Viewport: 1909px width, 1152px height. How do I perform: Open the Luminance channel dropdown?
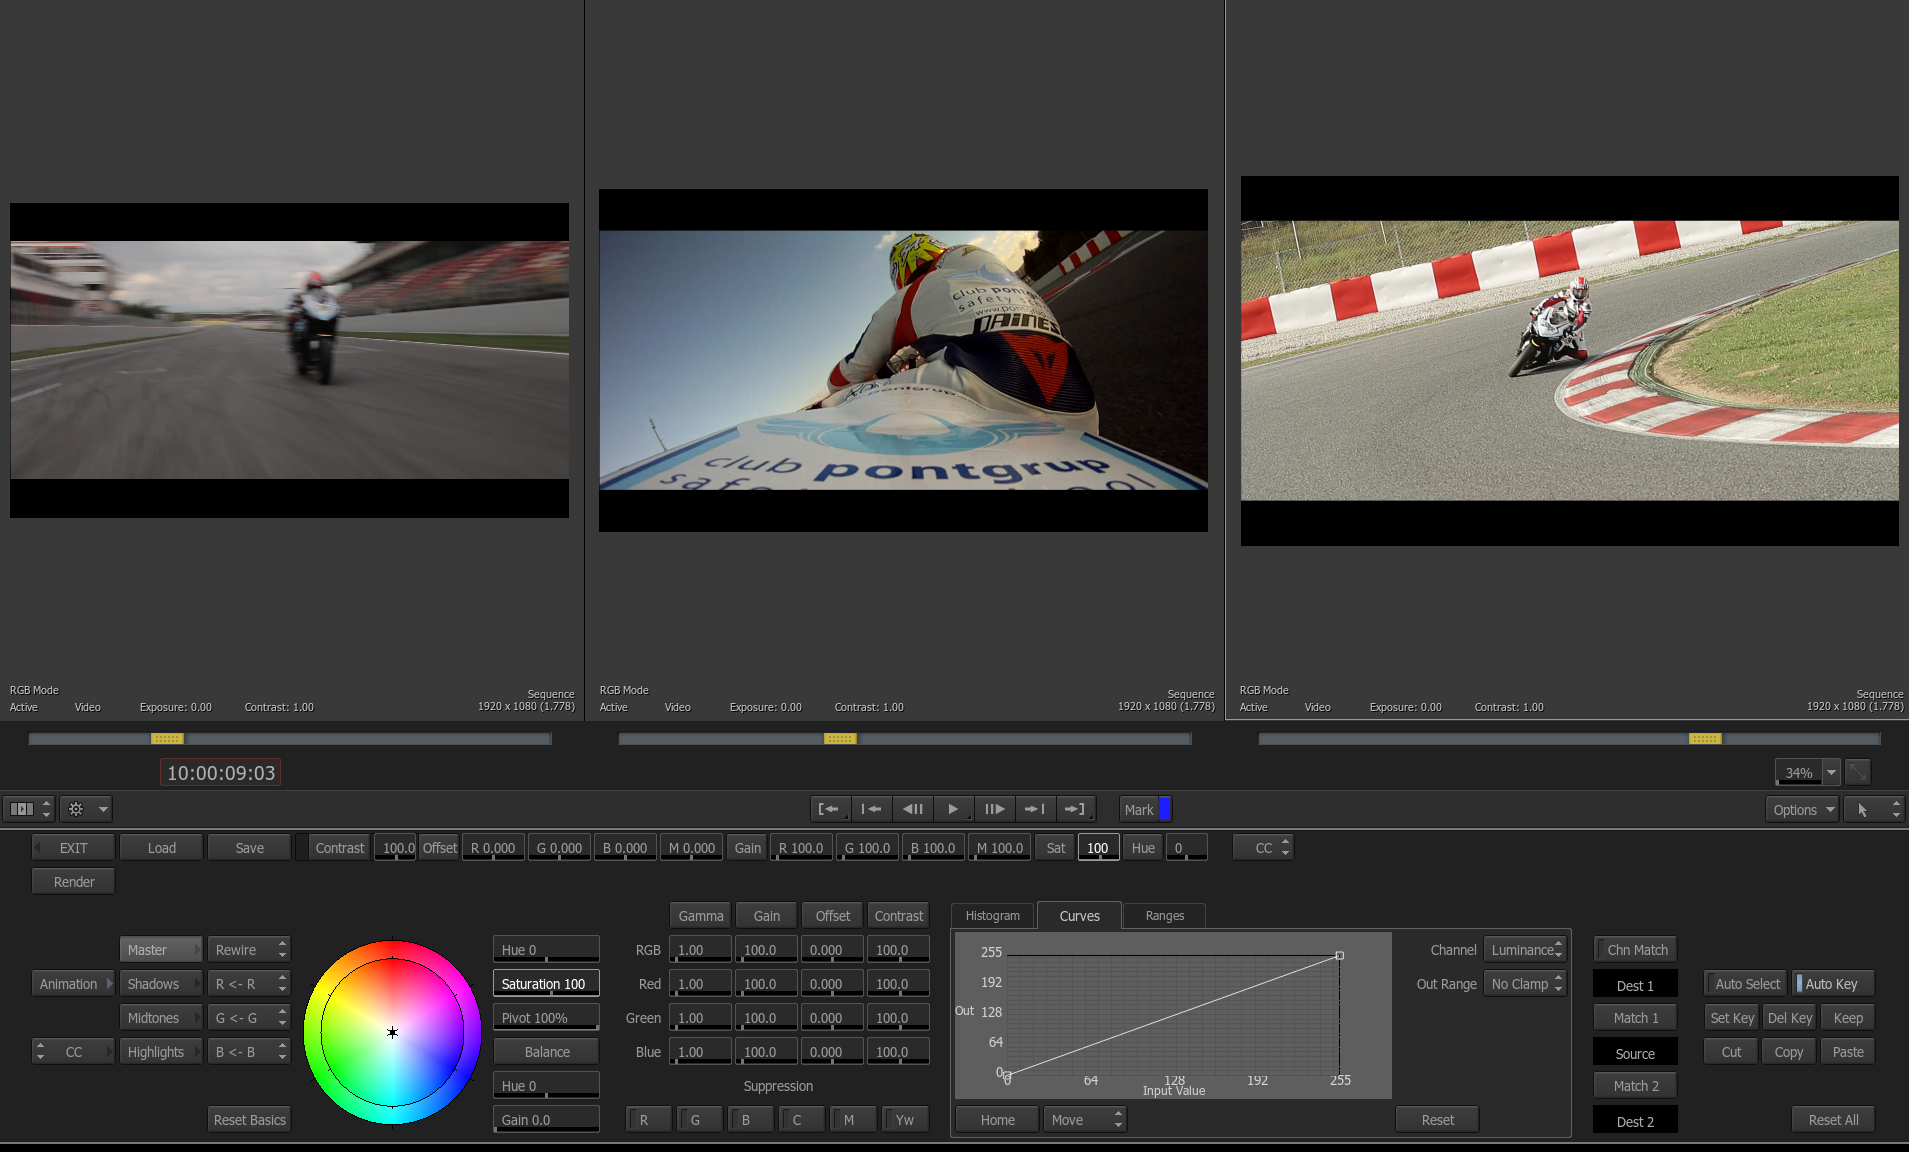click(x=1525, y=950)
